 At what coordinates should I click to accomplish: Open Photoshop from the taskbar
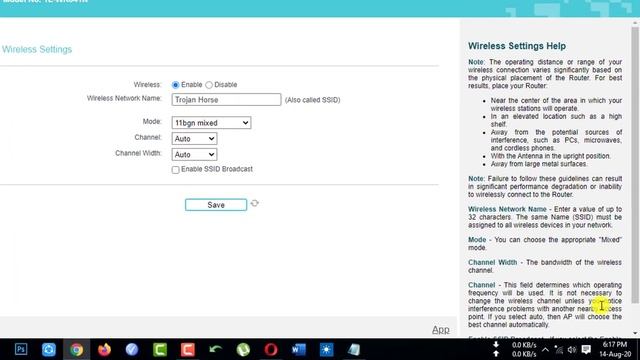21,349
